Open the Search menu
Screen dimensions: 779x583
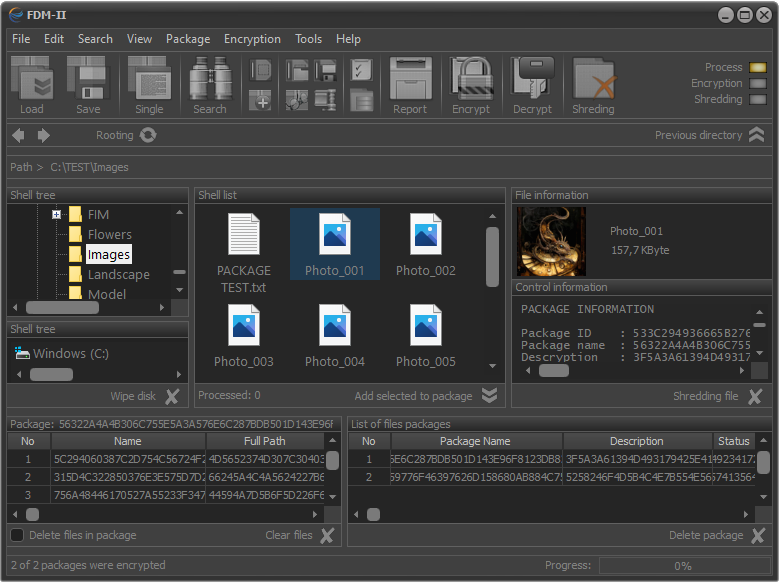click(x=95, y=39)
